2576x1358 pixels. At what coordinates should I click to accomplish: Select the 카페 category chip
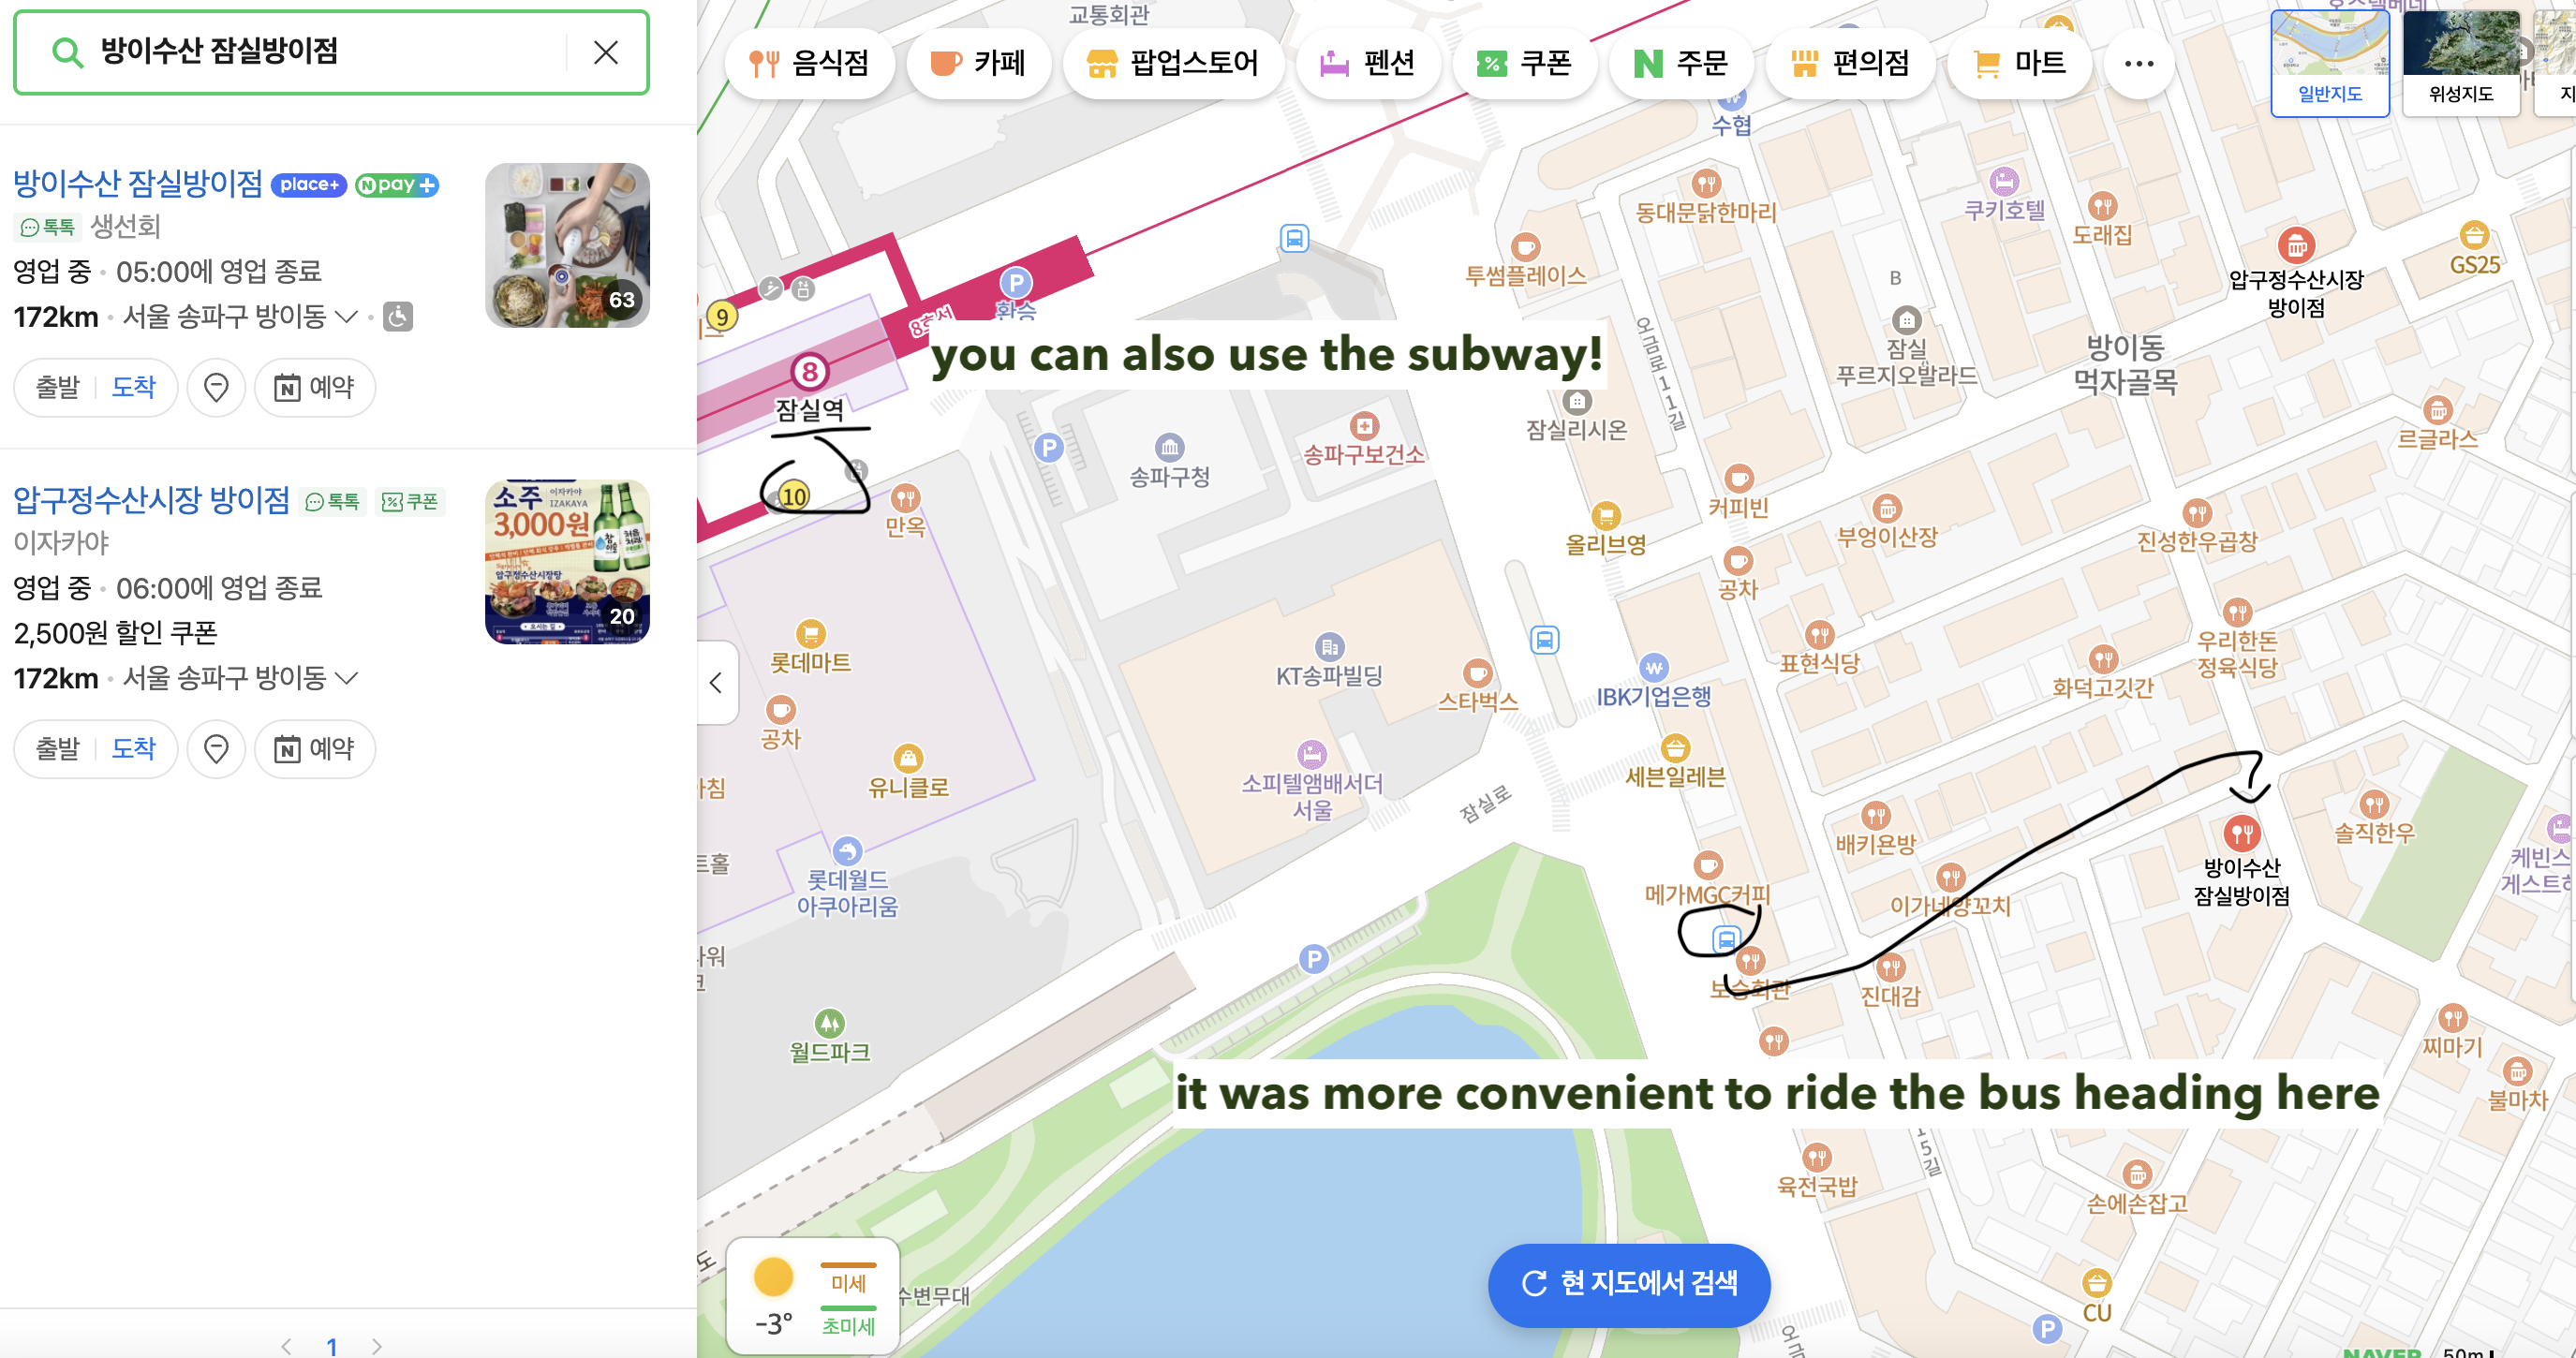tap(978, 64)
